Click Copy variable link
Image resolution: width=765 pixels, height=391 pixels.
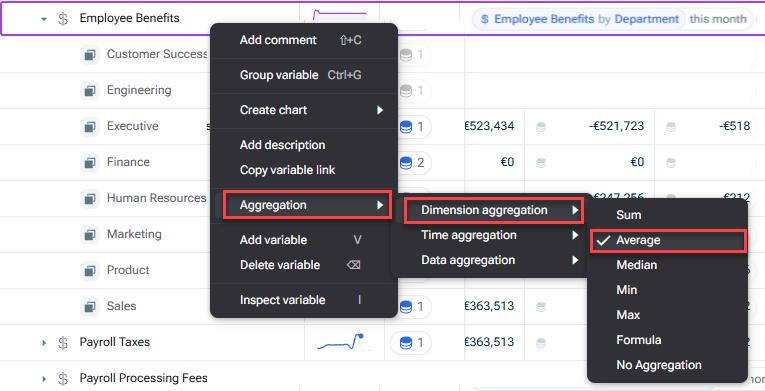pos(303,170)
